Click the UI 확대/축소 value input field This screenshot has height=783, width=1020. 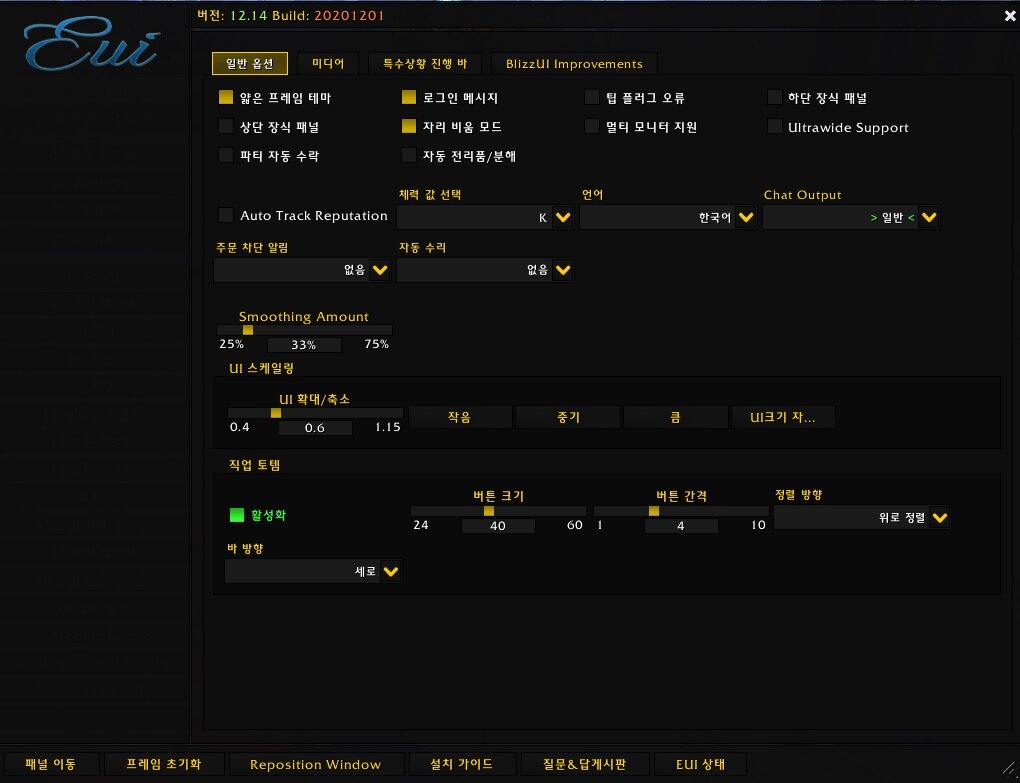tap(315, 428)
